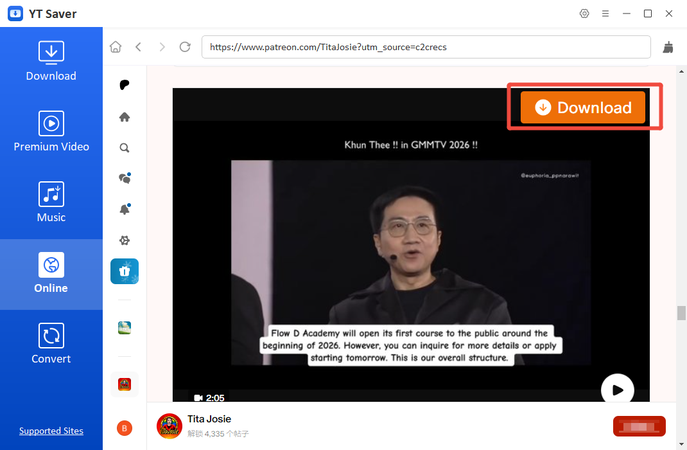This screenshot has height=450, width=687.
Task: Open the Premium Video section
Action: (51, 131)
